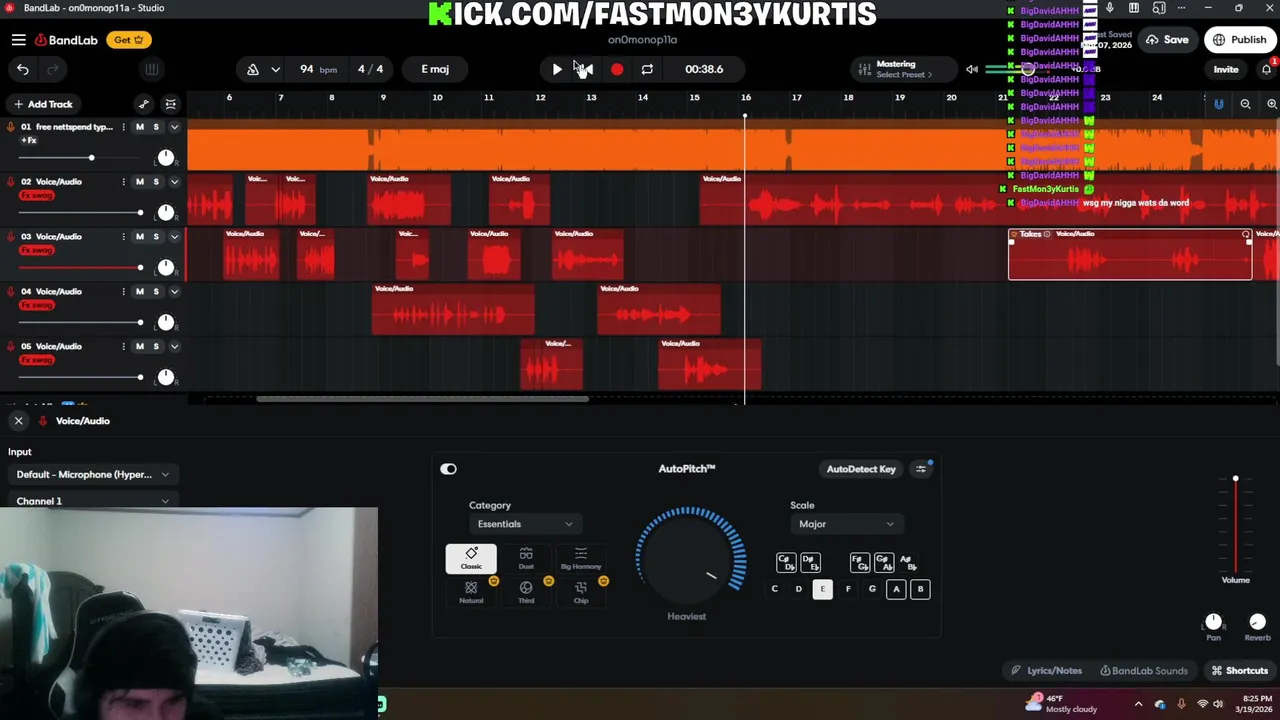The width and height of the screenshot is (1280, 720).
Task: Open the hamburger main menu
Action: click(x=19, y=40)
